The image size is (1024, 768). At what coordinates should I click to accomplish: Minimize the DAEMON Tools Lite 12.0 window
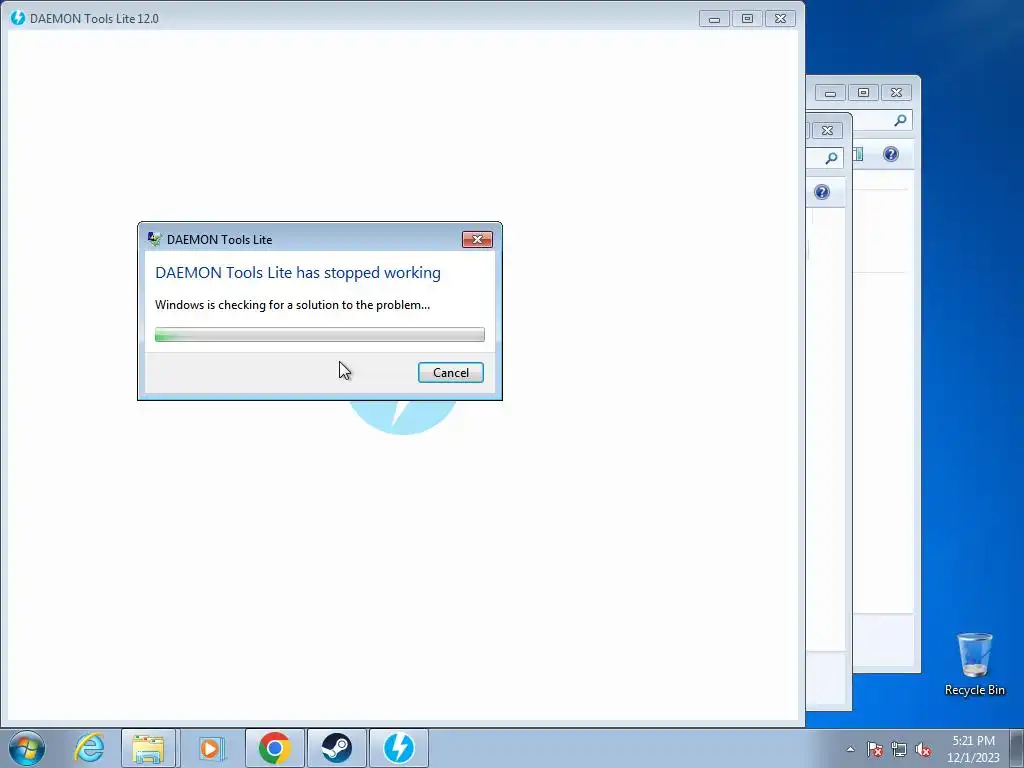714,19
